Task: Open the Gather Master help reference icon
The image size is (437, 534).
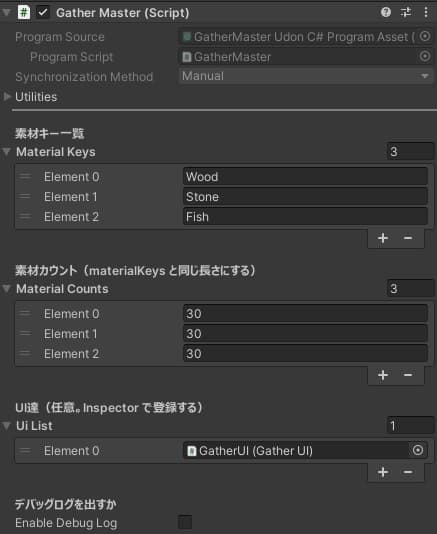Action: tap(386, 13)
